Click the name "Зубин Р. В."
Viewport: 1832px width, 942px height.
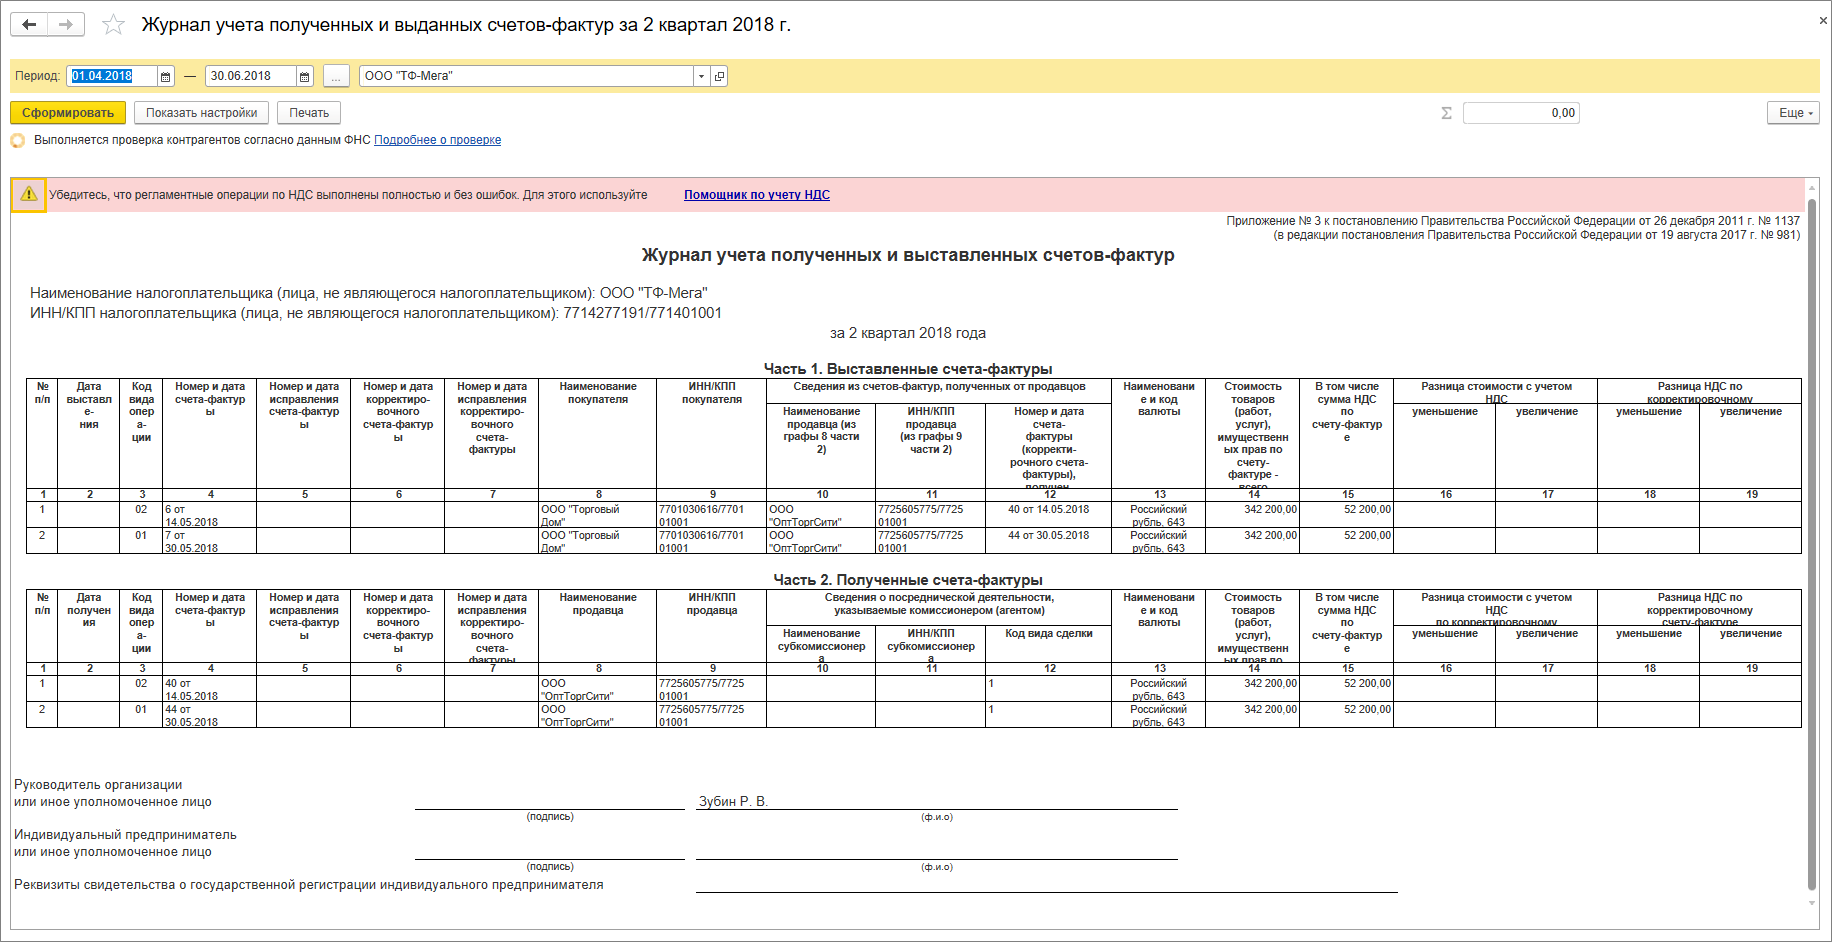point(733,801)
